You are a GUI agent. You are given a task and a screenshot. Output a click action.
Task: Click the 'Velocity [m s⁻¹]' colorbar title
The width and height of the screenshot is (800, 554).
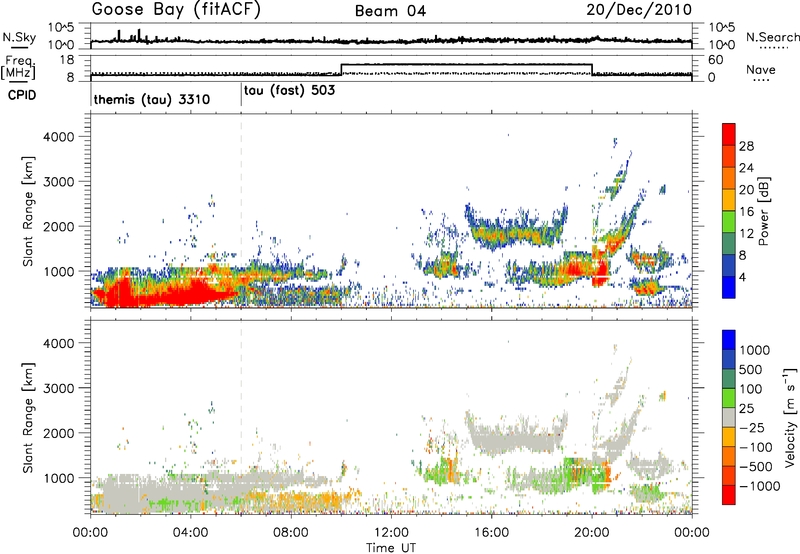[x=790, y=417]
